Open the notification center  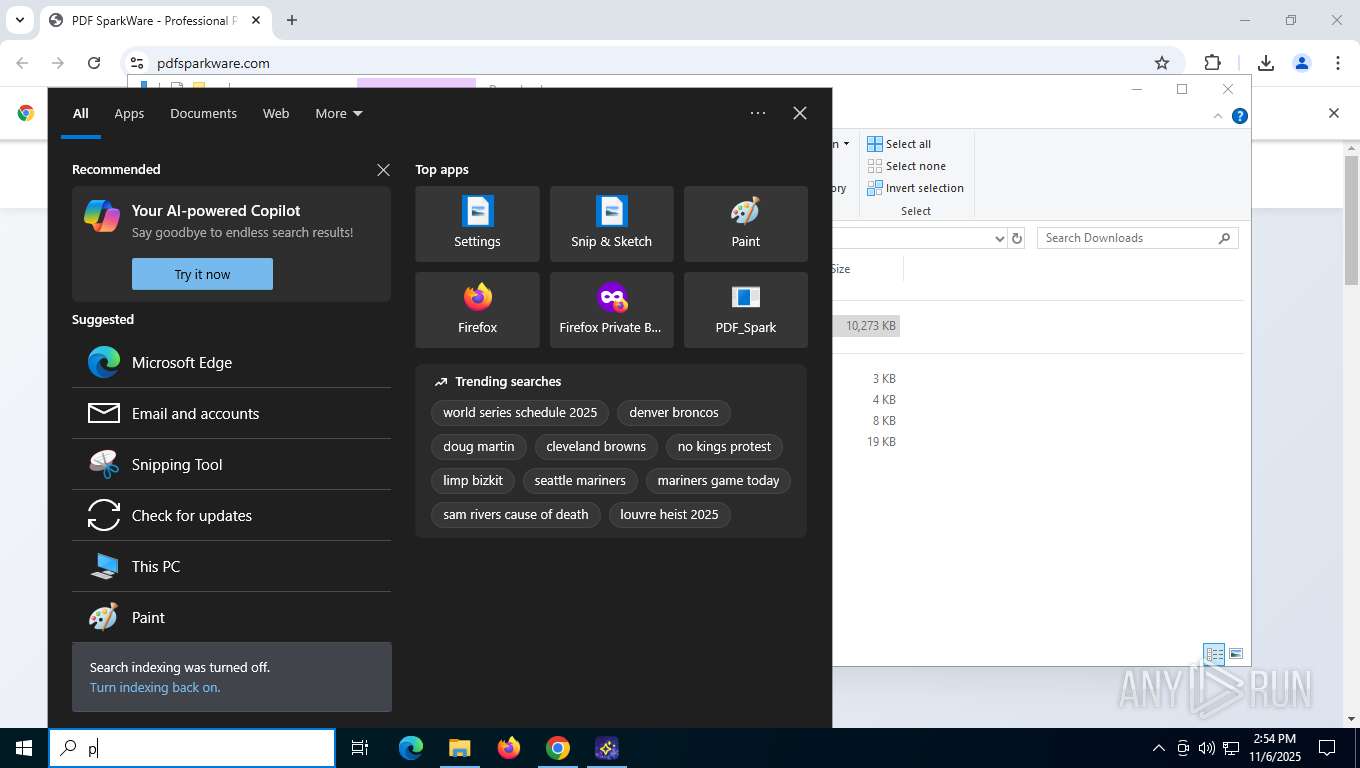(x=1327, y=748)
